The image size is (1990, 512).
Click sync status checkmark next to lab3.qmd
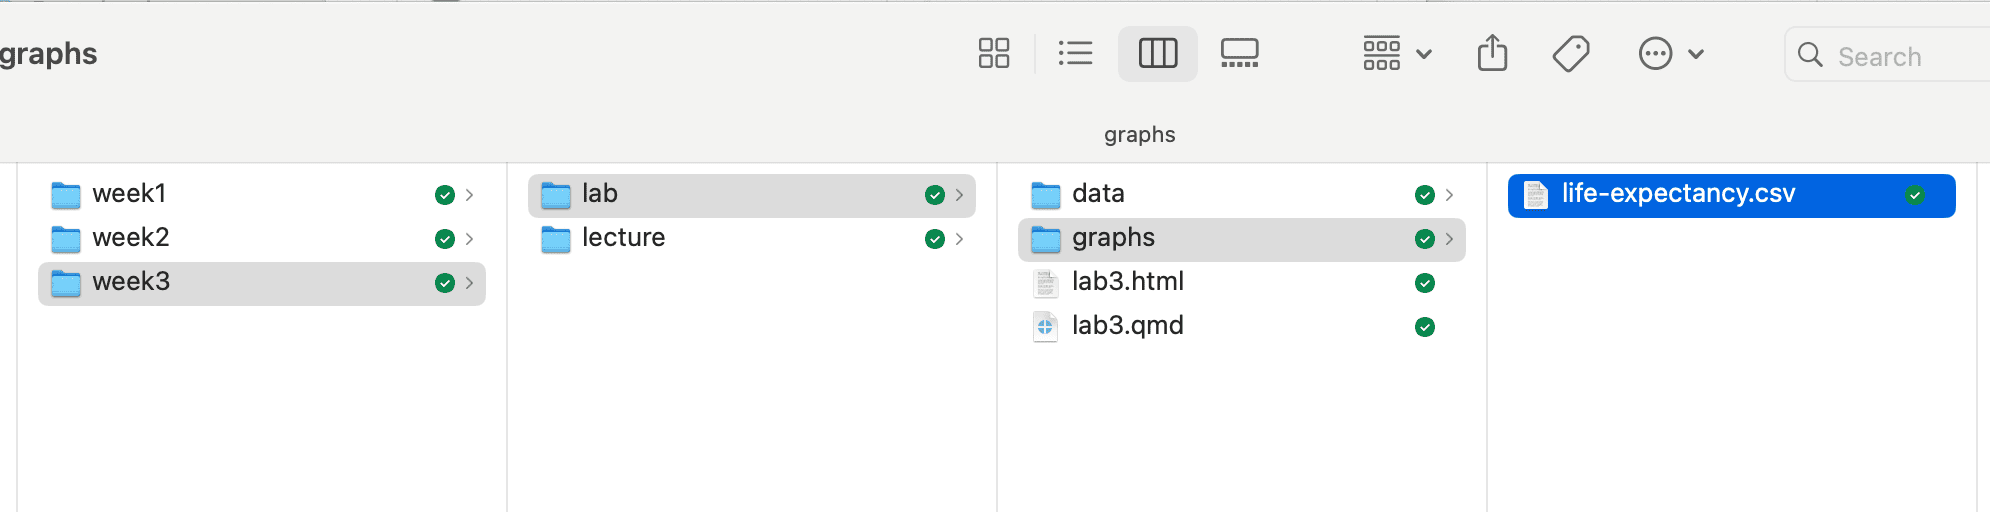coord(1425,327)
